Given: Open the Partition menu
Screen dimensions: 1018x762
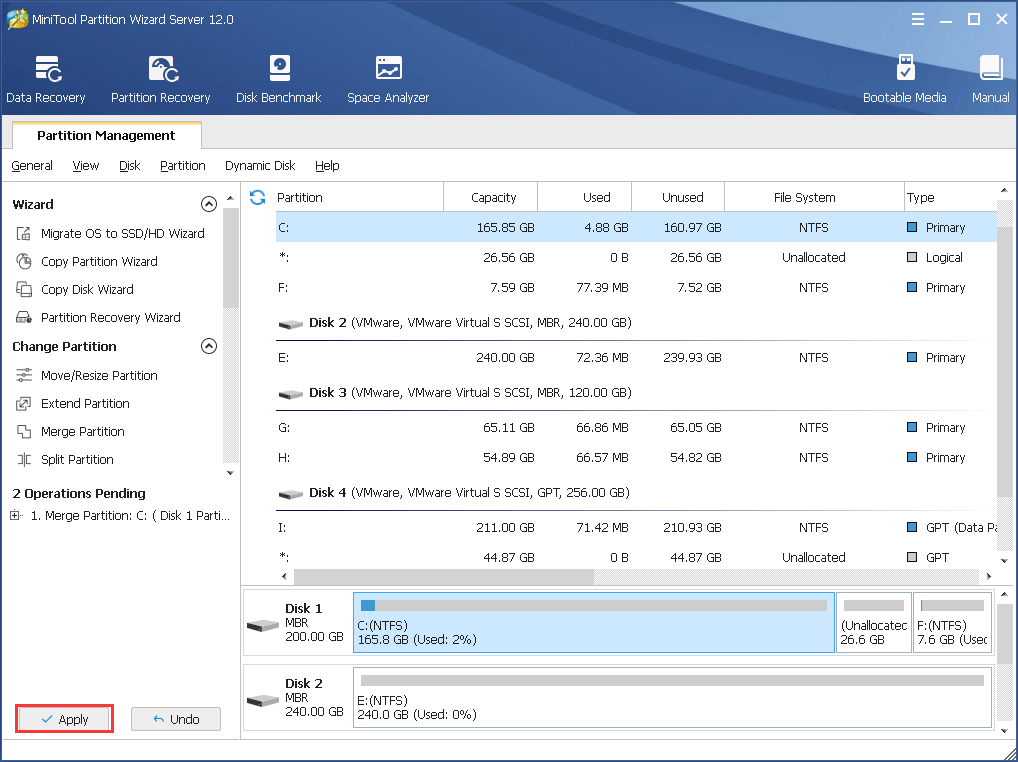Looking at the screenshot, I should click(182, 166).
